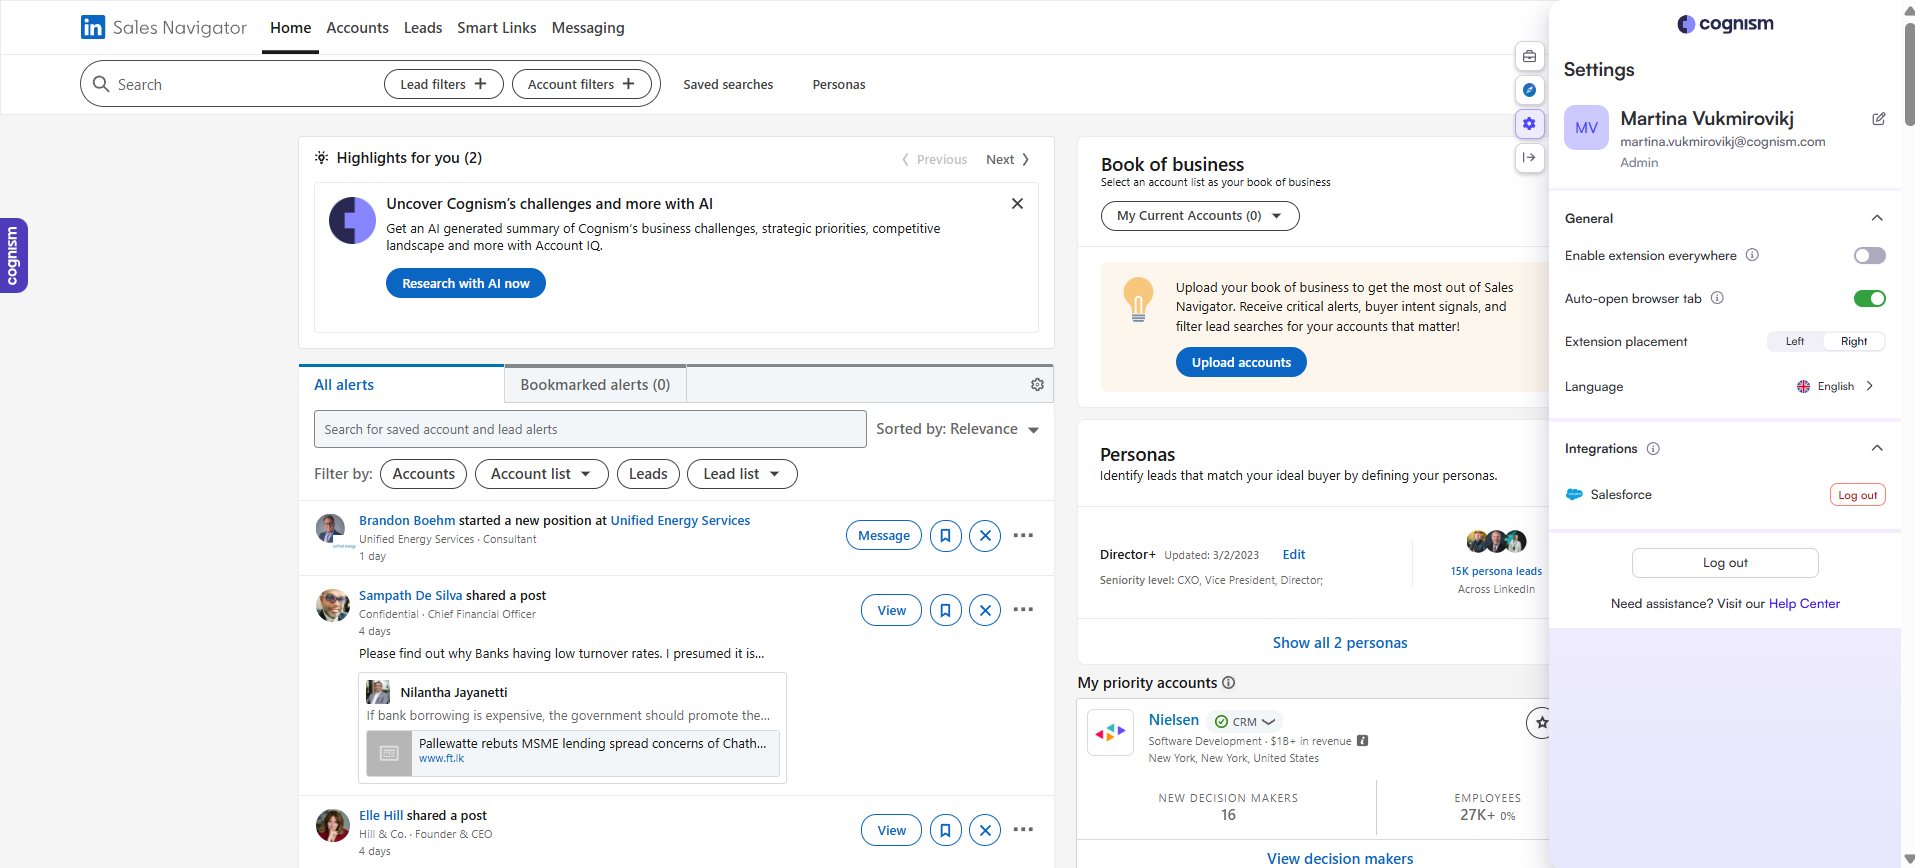Set extension placement to Left

1795,342
